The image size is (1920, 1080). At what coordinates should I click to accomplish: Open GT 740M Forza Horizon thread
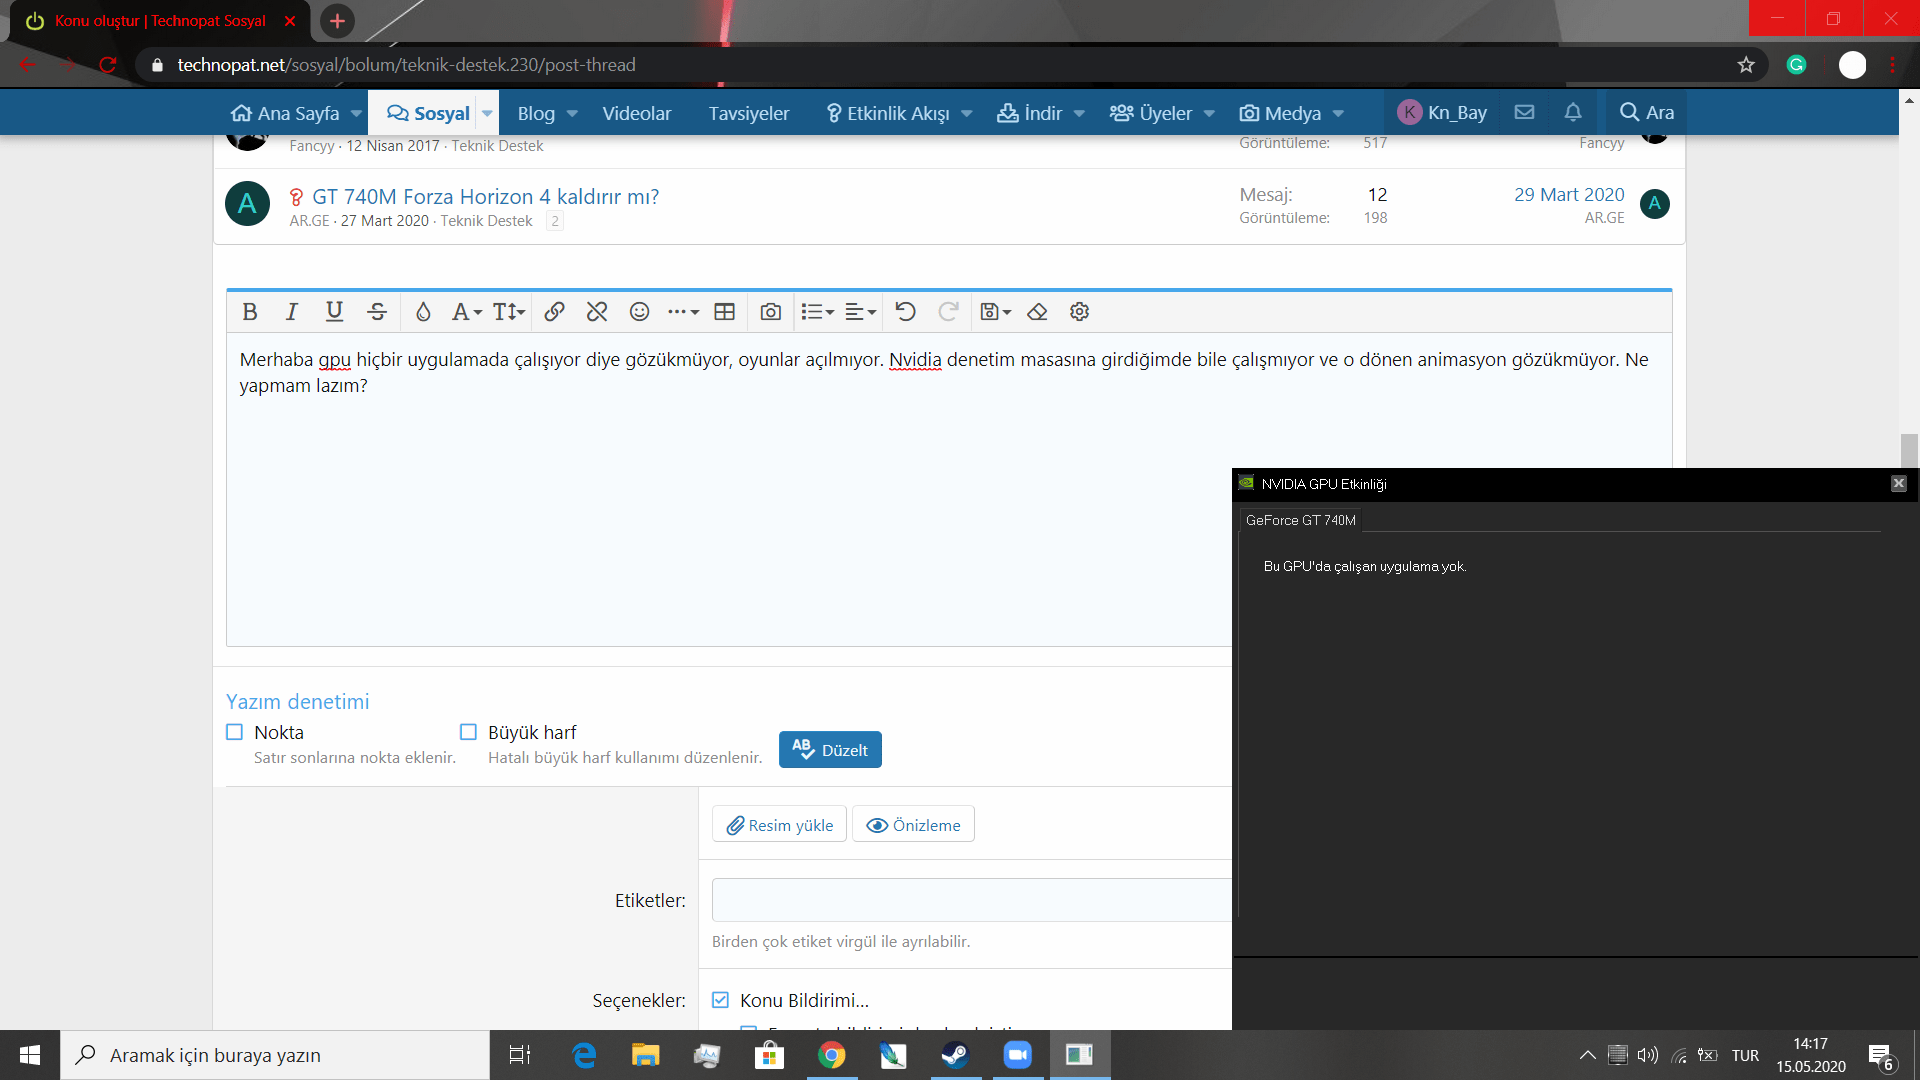point(485,196)
